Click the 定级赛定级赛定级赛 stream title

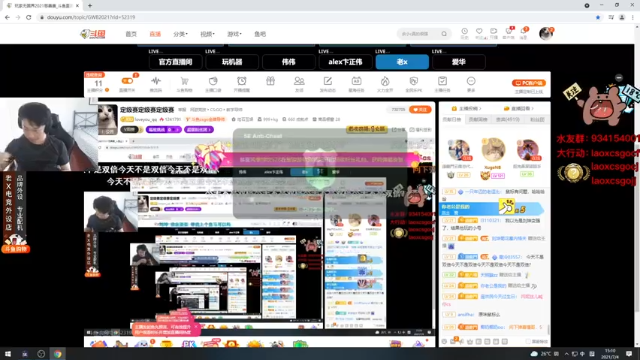(x=147, y=109)
